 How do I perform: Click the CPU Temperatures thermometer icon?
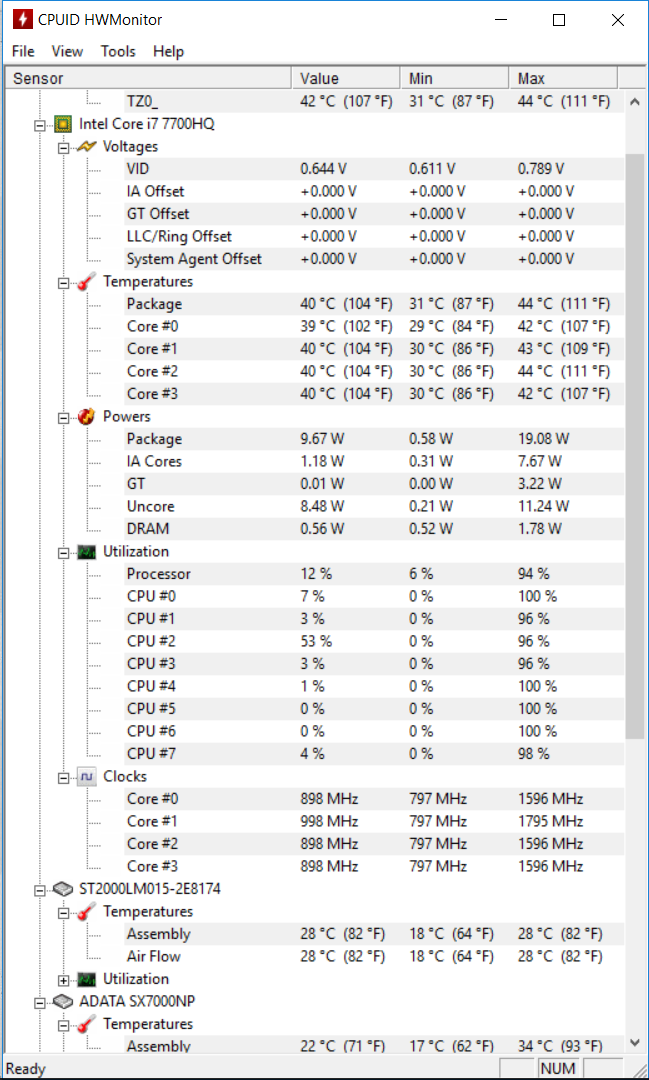87,282
